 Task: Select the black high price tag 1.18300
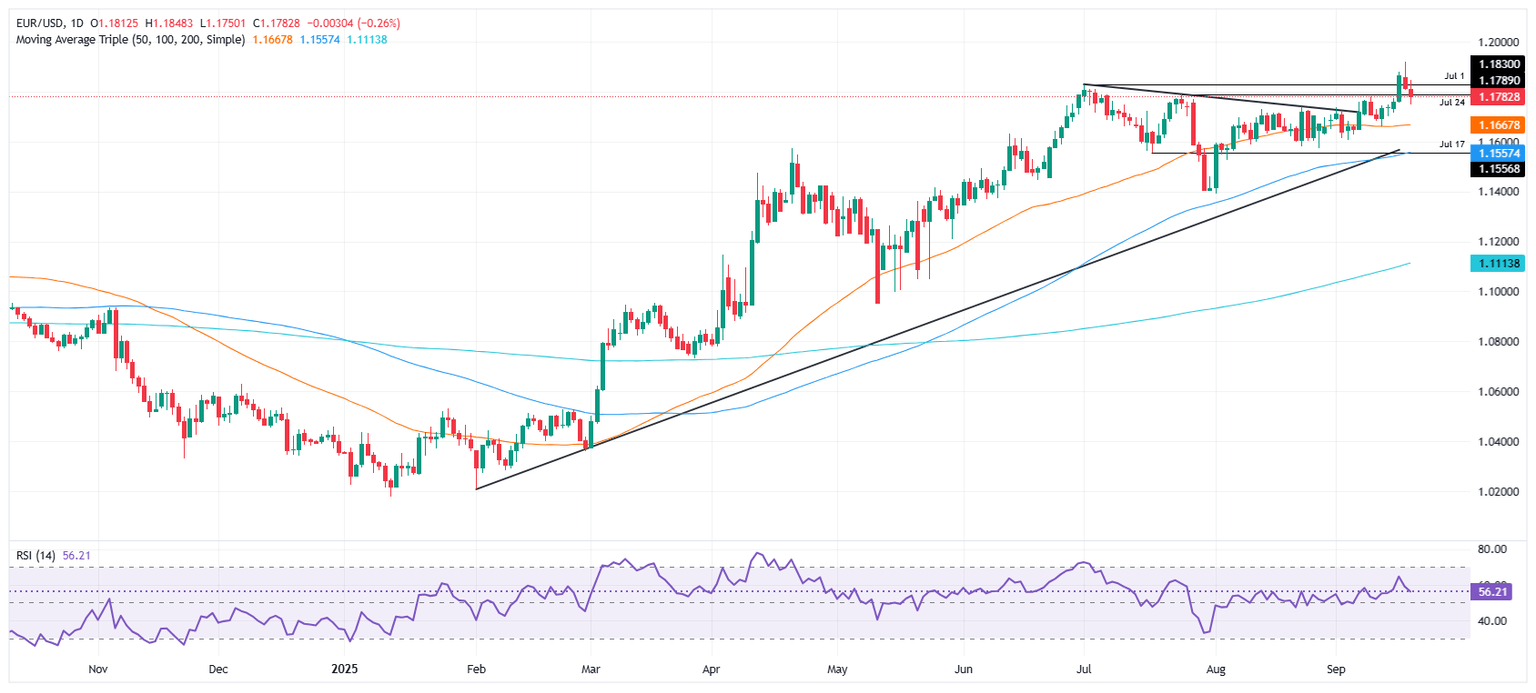coord(1499,64)
